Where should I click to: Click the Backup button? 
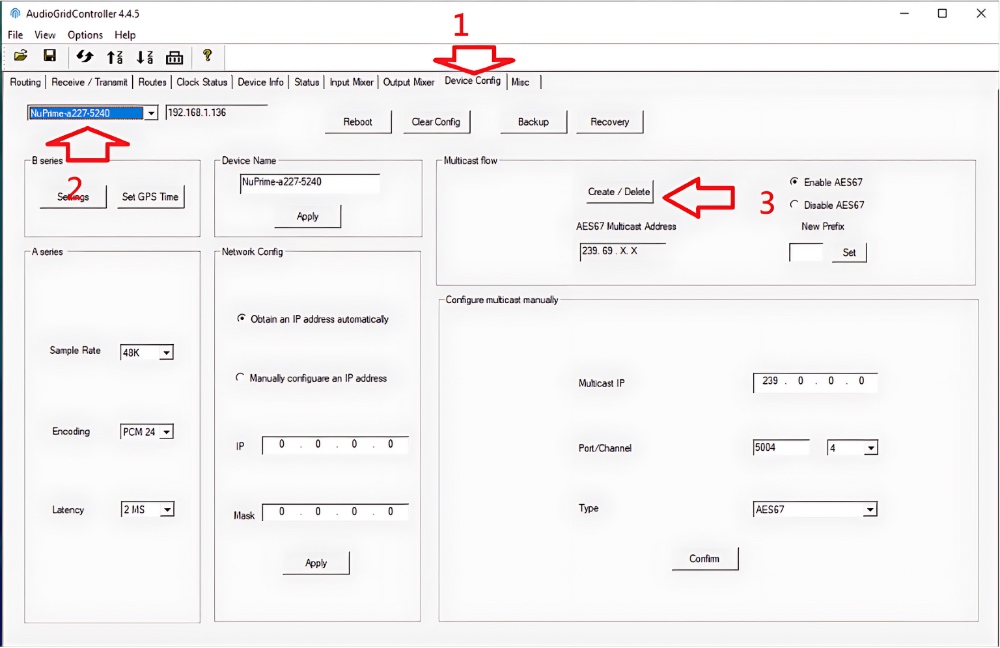(x=533, y=122)
